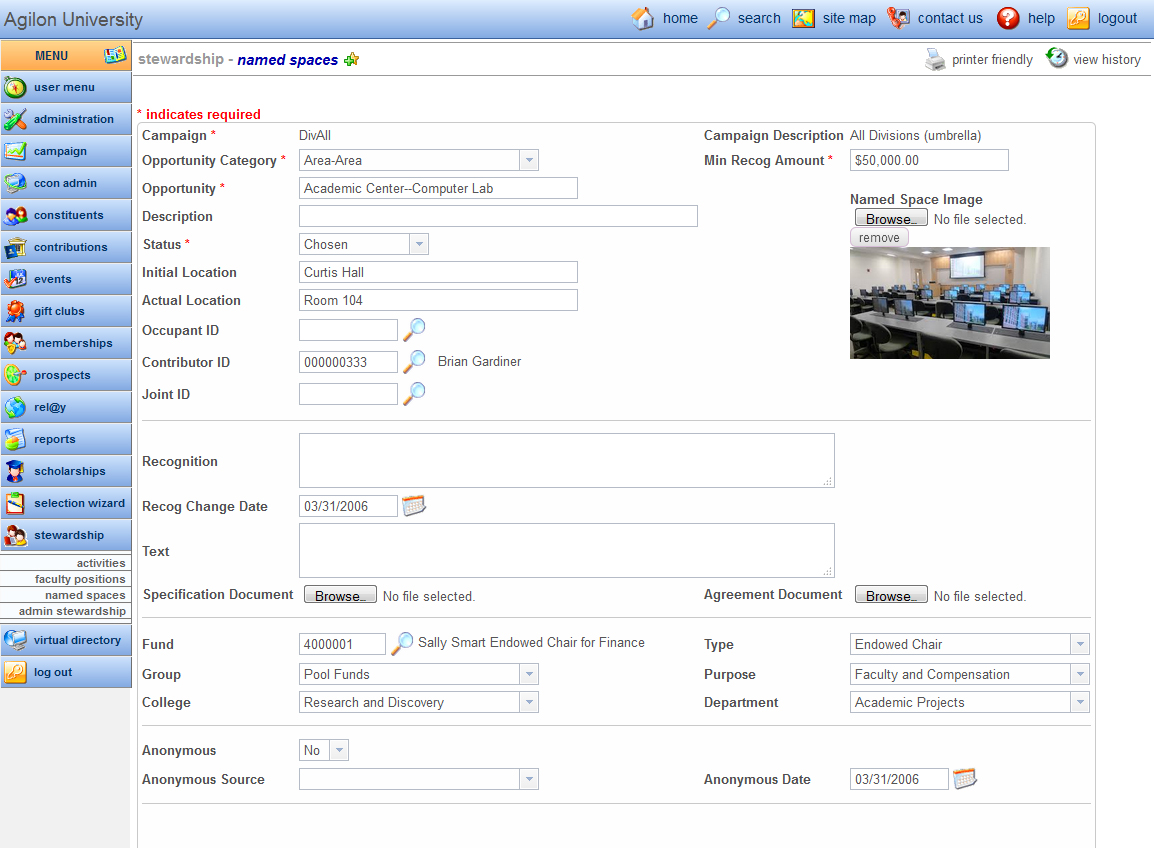Click the computer lab image thumbnail
The width and height of the screenshot is (1154, 848).
coord(949,302)
